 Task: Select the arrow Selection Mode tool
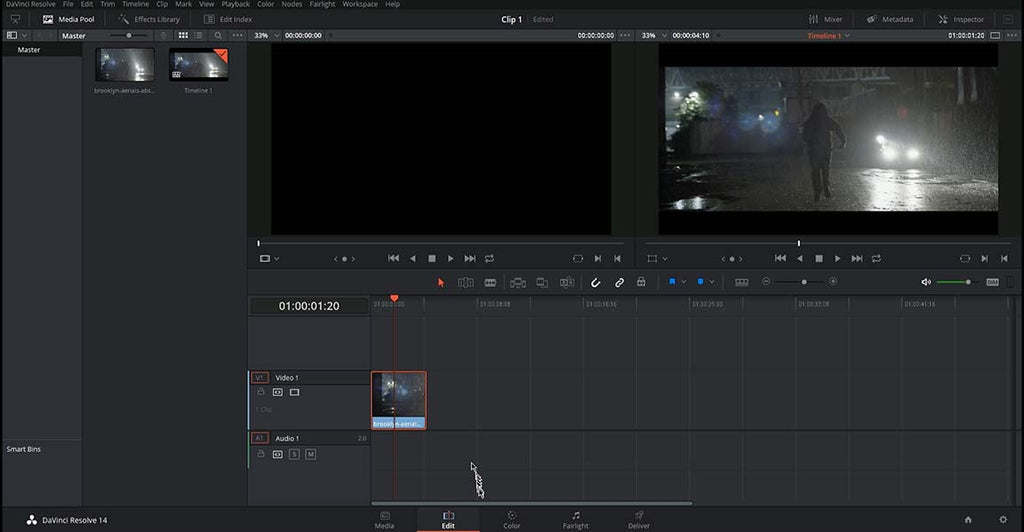tap(441, 283)
